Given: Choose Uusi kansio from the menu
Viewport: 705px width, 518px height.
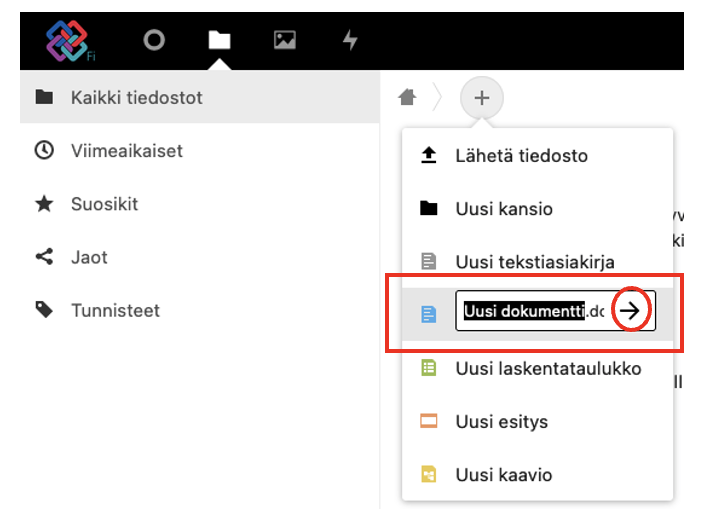Looking at the screenshot, I should pos(504,209).
